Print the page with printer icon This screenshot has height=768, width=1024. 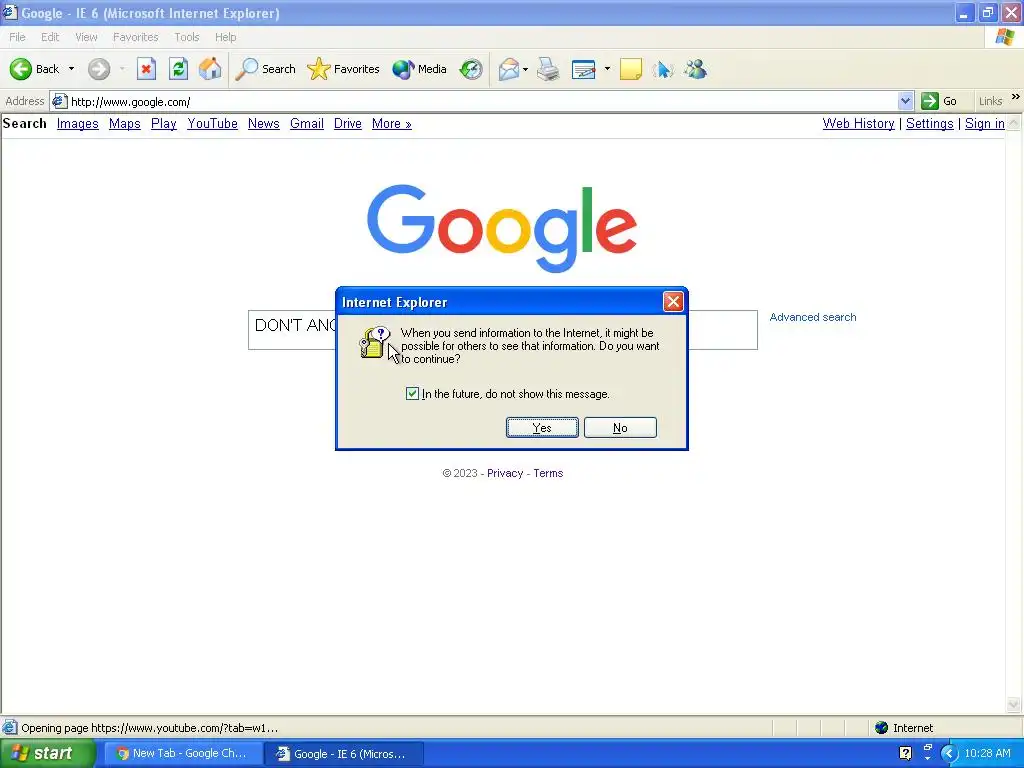pos(548,69)
